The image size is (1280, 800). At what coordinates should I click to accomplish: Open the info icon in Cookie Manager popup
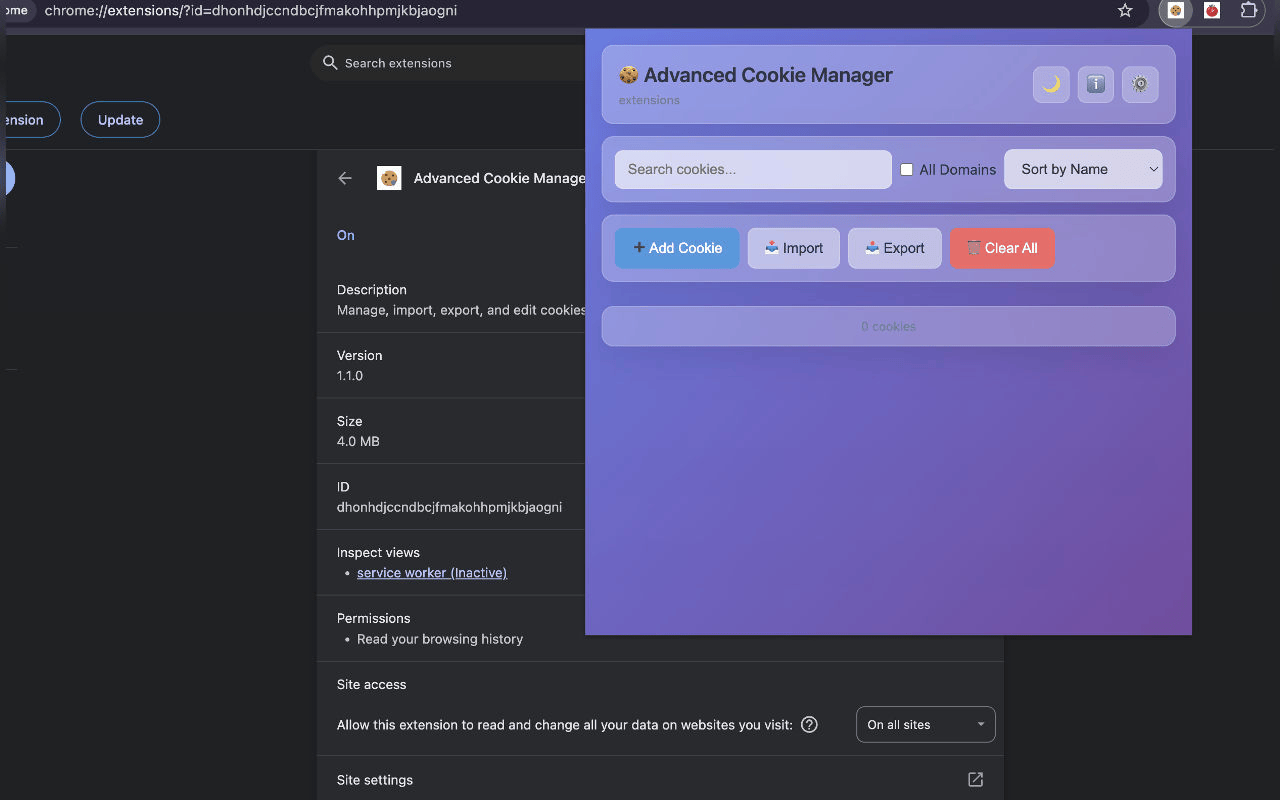click(1096, 85)
